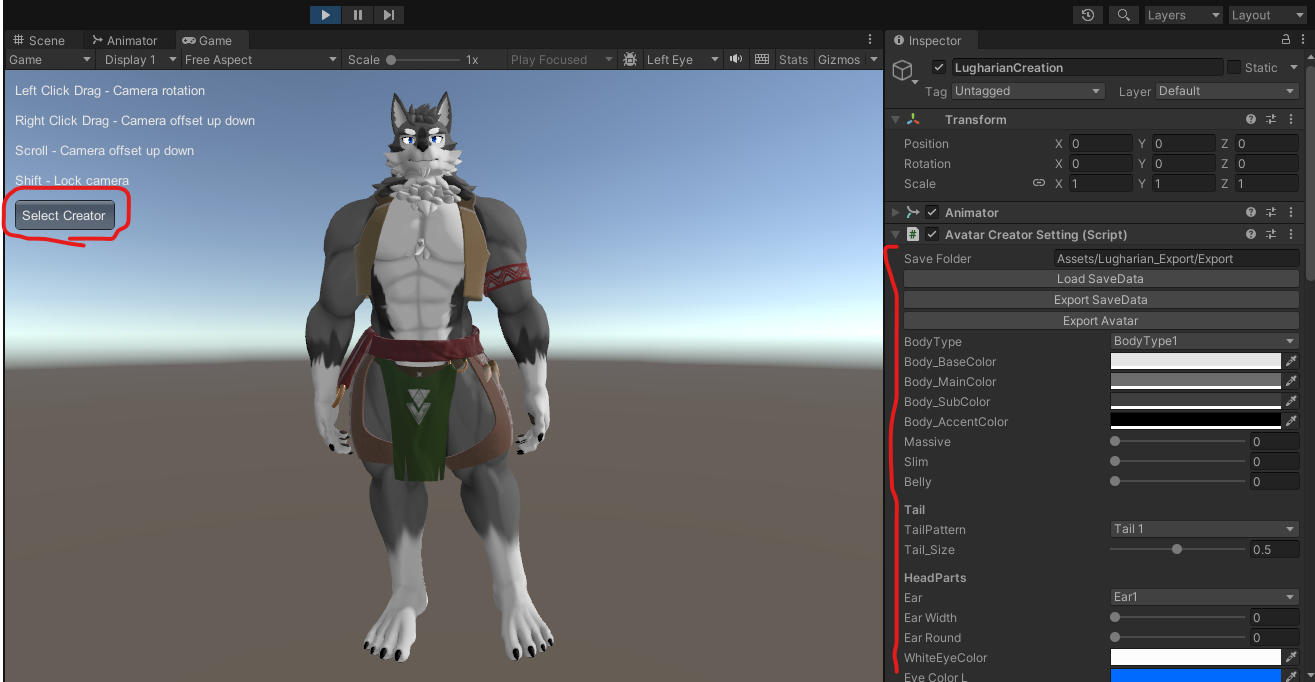The height and width of the screenshot is (682, 1315).
Task: Click the Export Avatar button
Action: [x=1101, y=321]
